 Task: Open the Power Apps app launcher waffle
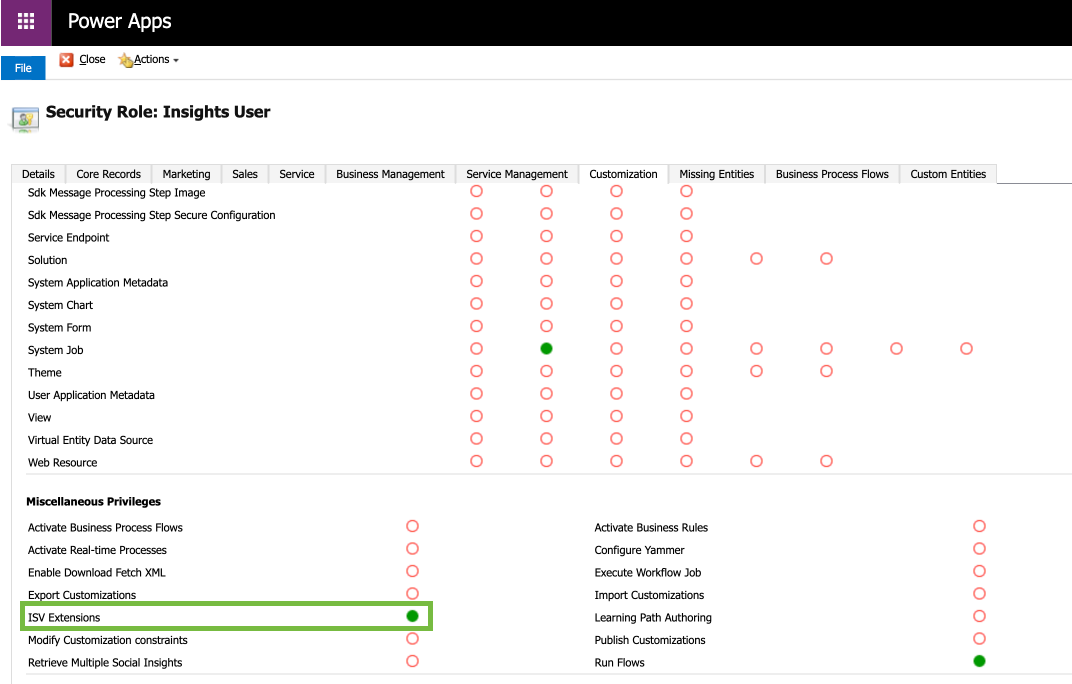[x=26, y=22]
